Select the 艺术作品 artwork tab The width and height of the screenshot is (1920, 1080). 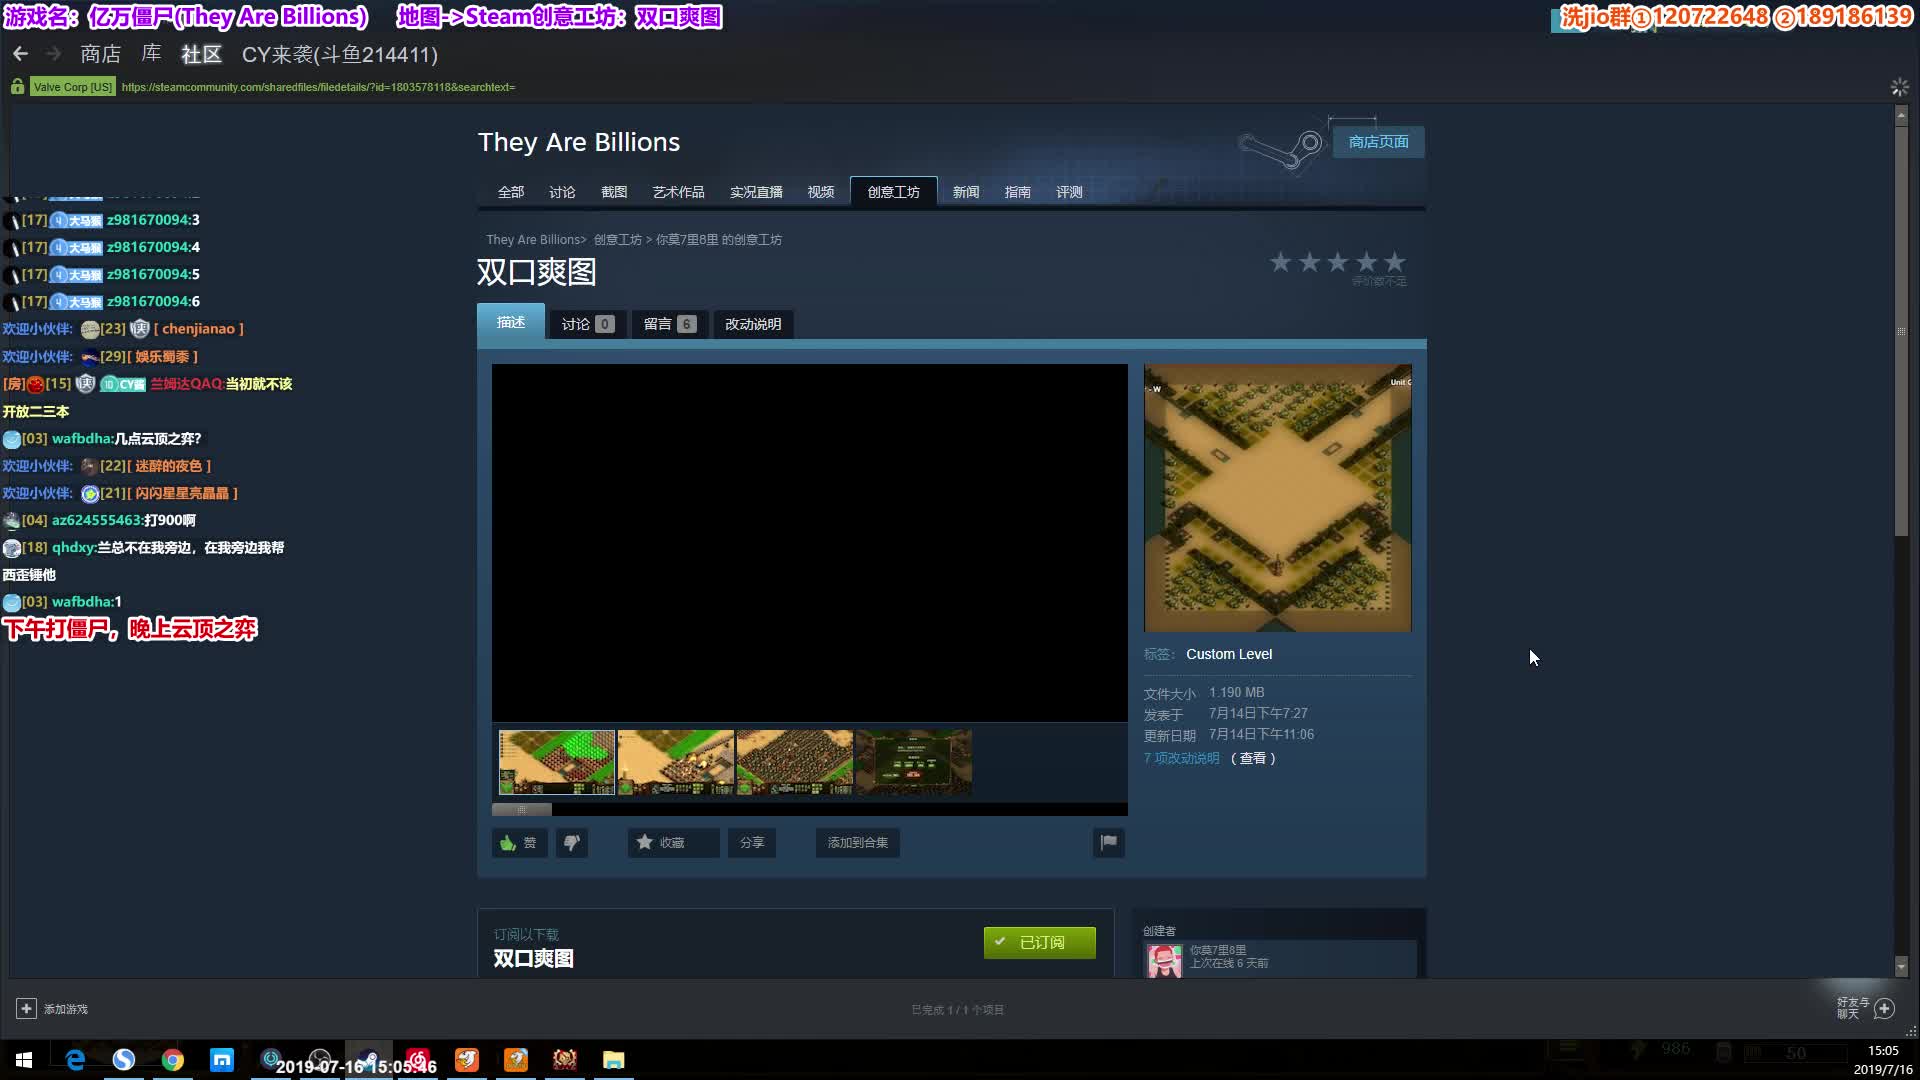click(x=679, y=192)
